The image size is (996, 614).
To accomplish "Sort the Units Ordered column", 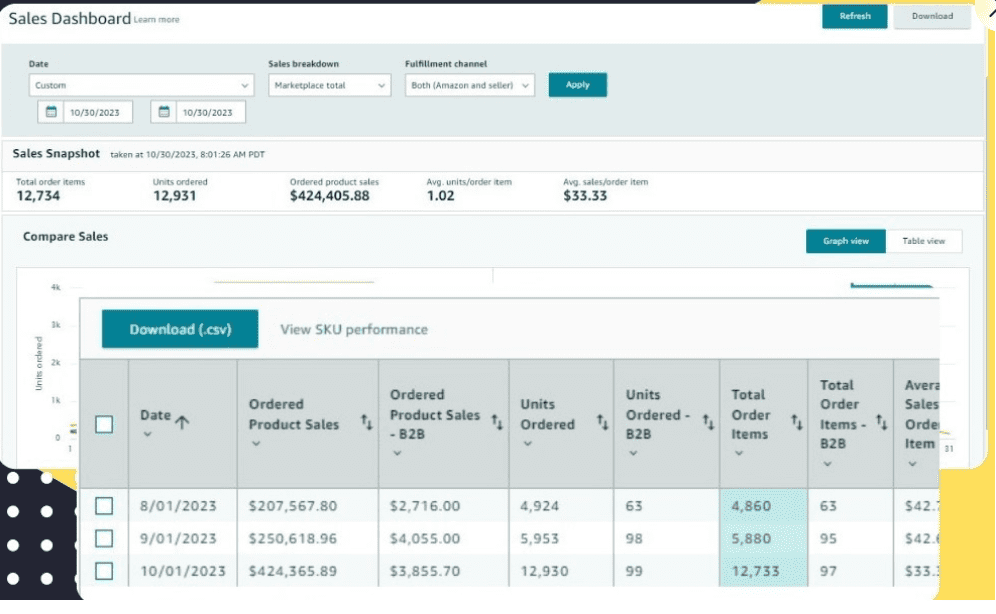I will tap(602, 423).
